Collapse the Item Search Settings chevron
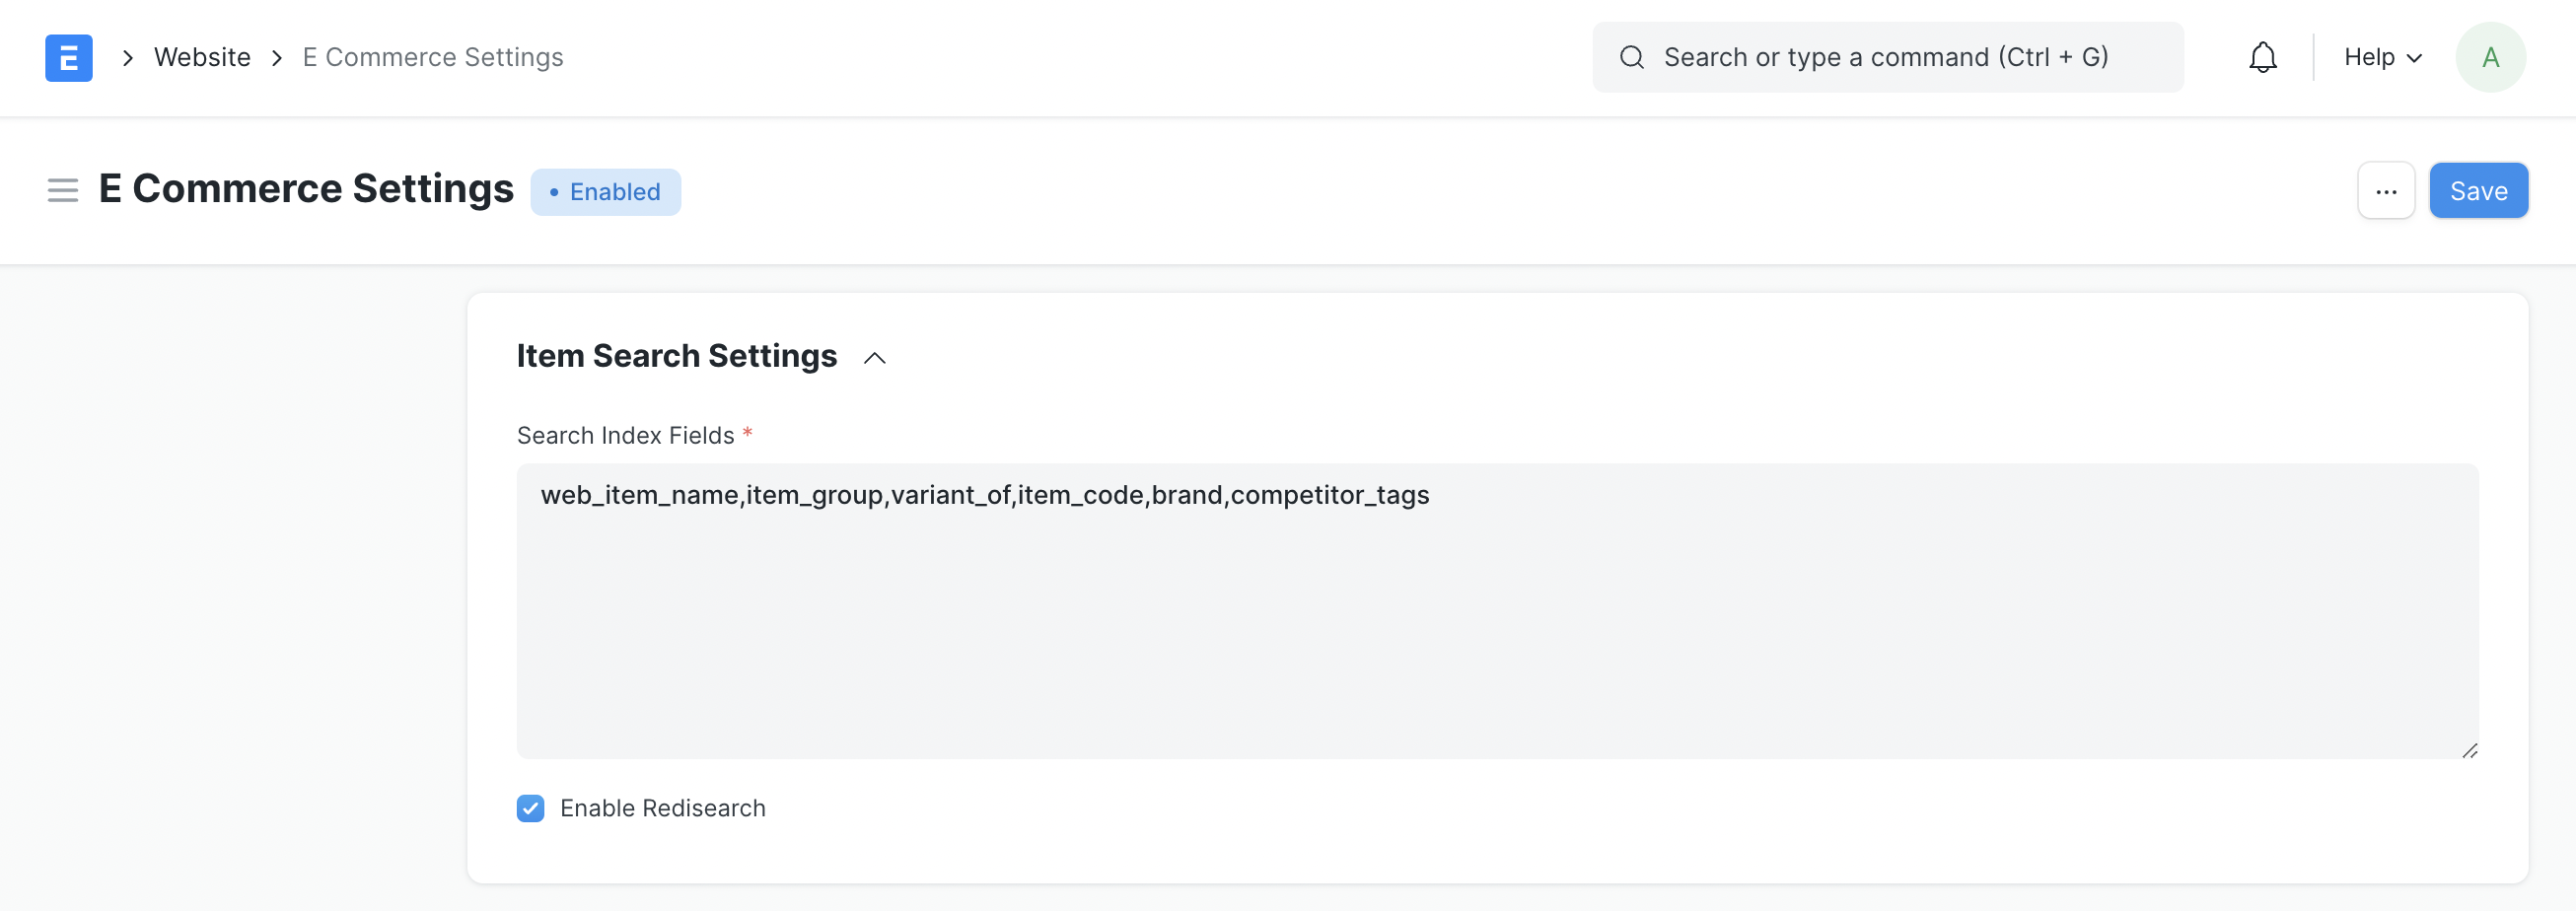Image resolution: width=2576 pixels, height=911 pixels. pos(874,358)
